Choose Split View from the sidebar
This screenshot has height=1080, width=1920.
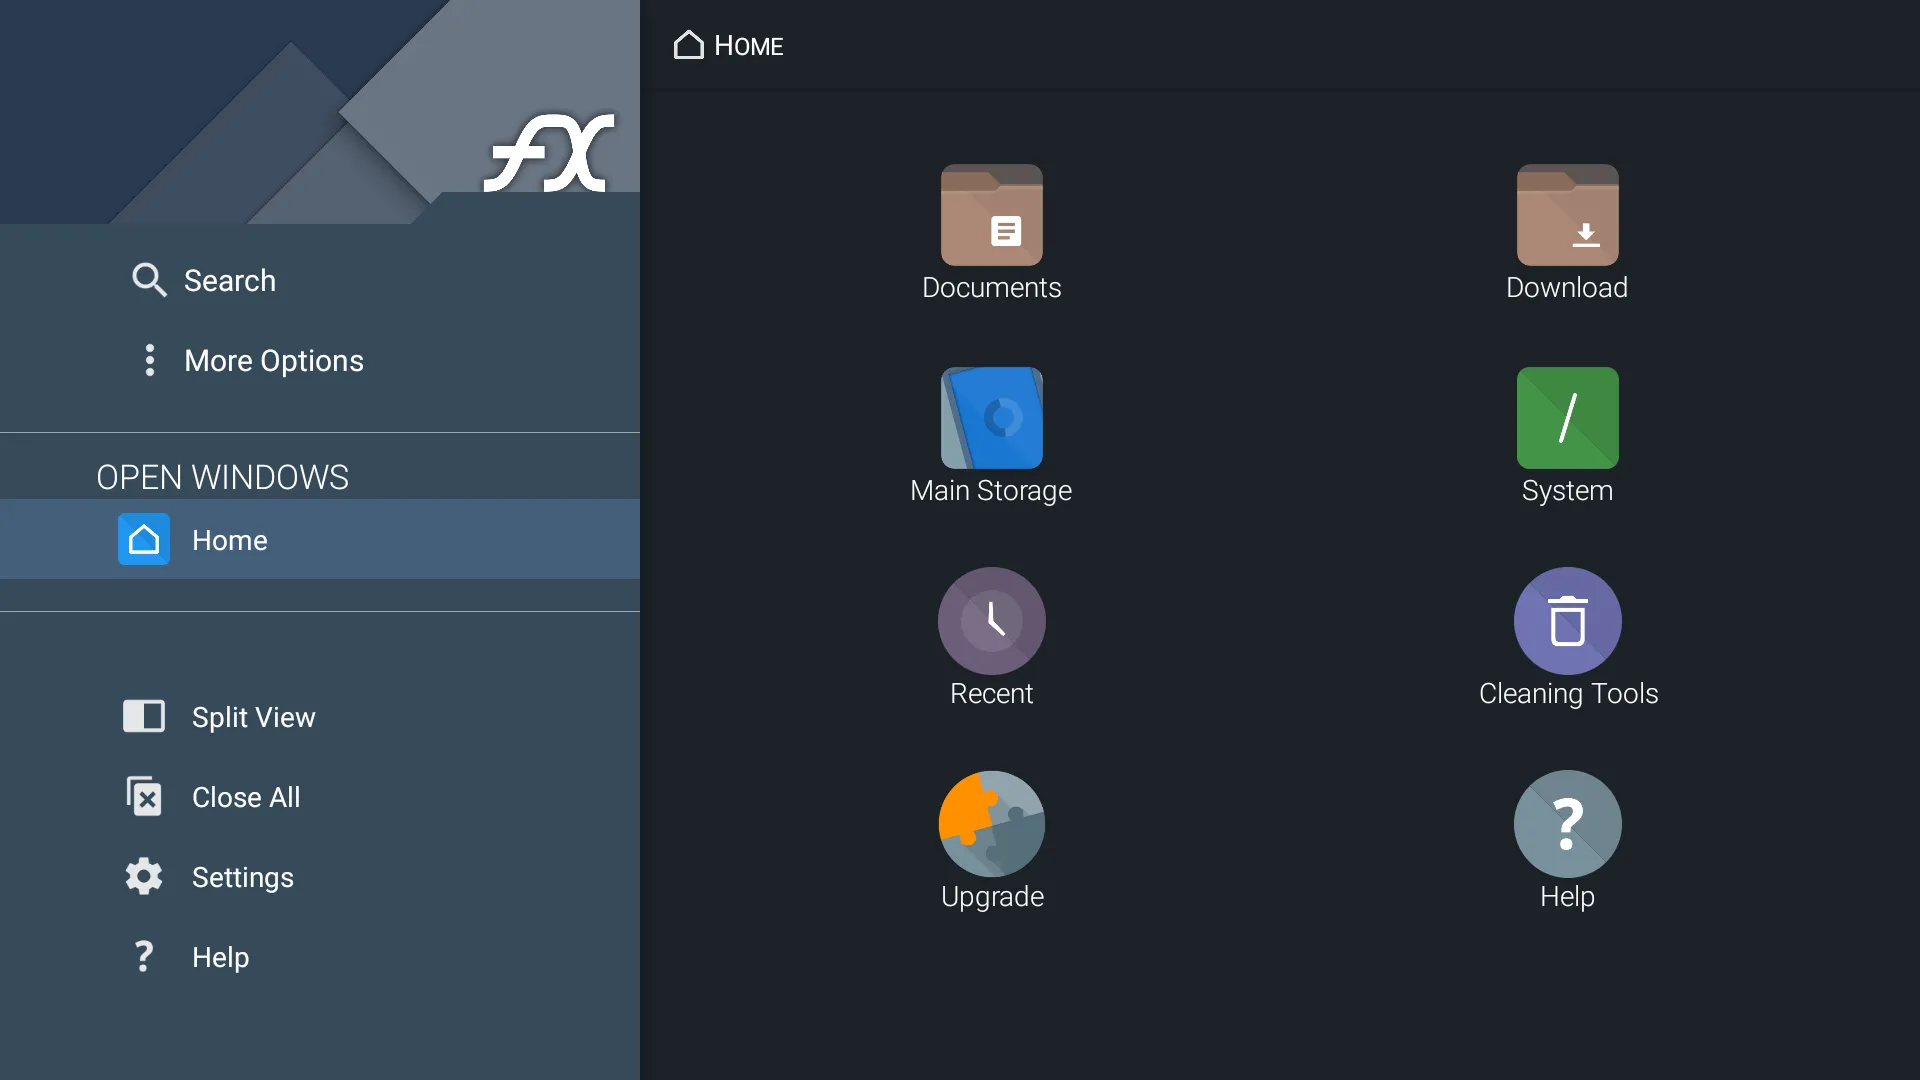pyautogui.click(x=320, y=716)
